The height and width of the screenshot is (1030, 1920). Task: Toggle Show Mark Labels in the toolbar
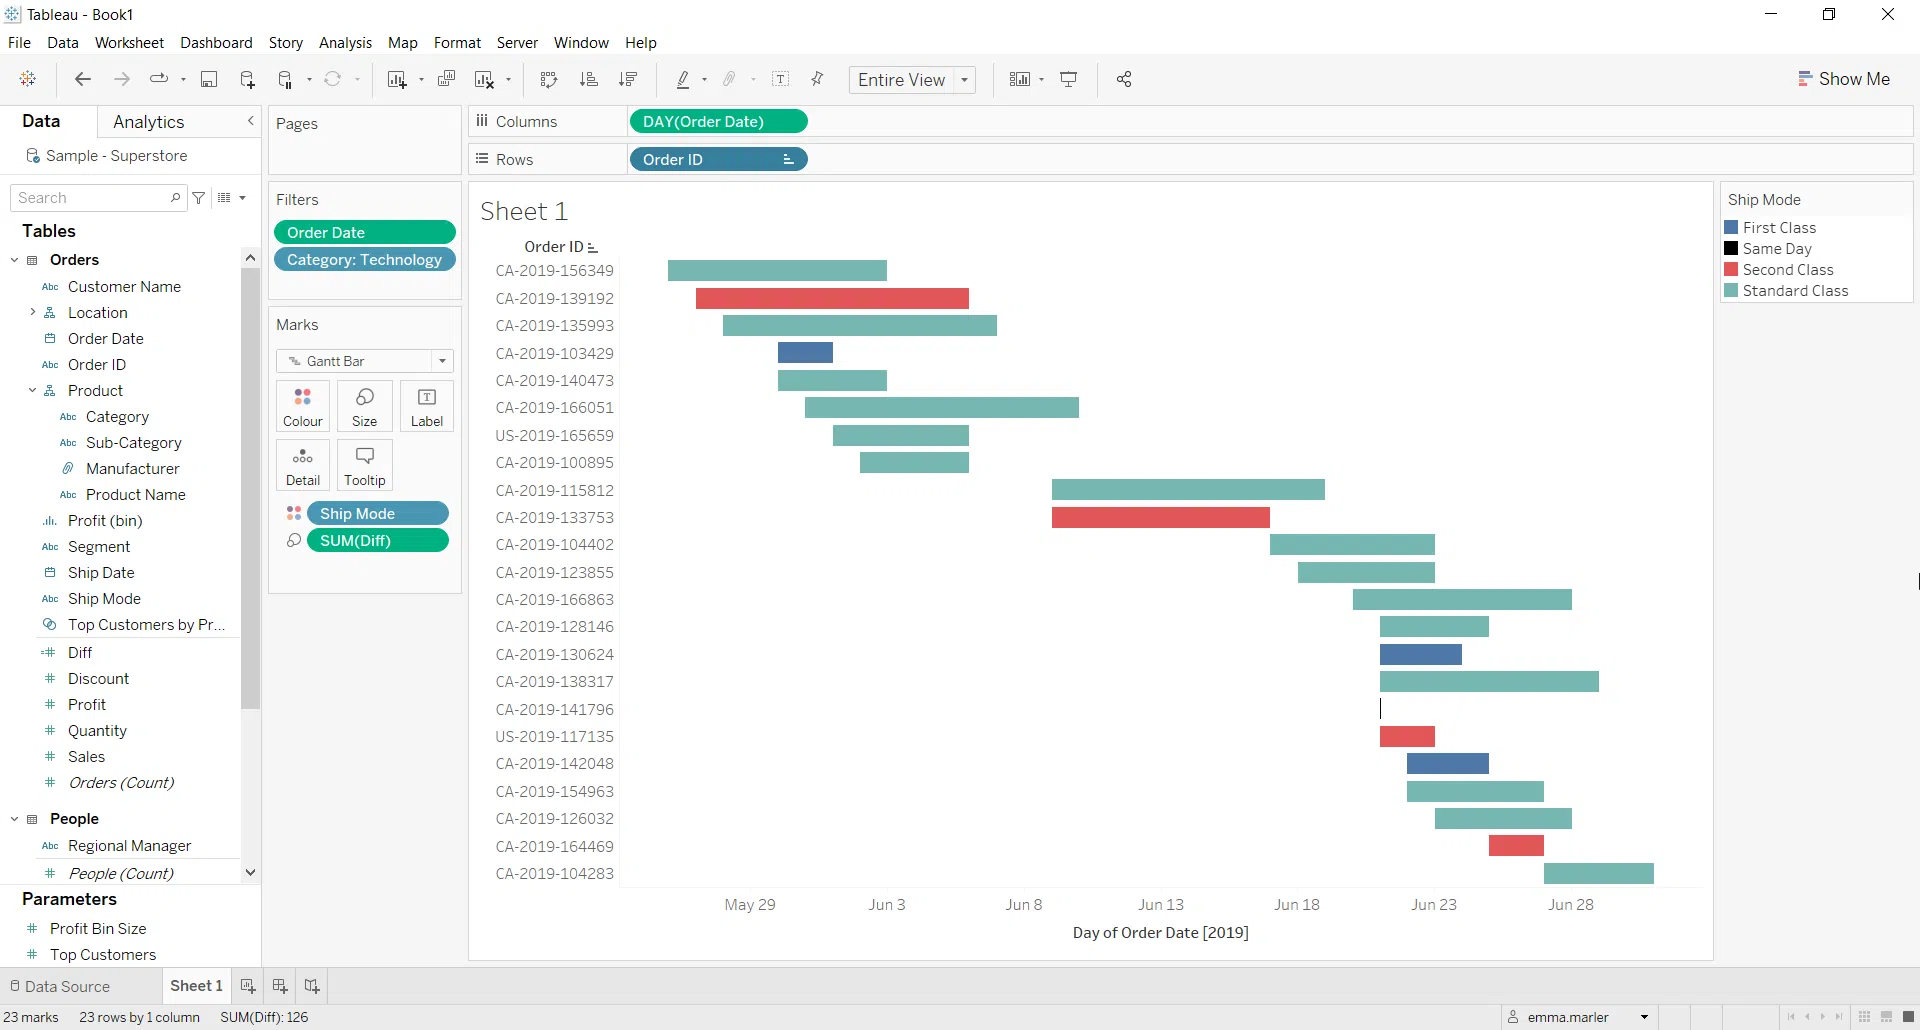click(x=782, y=79)
